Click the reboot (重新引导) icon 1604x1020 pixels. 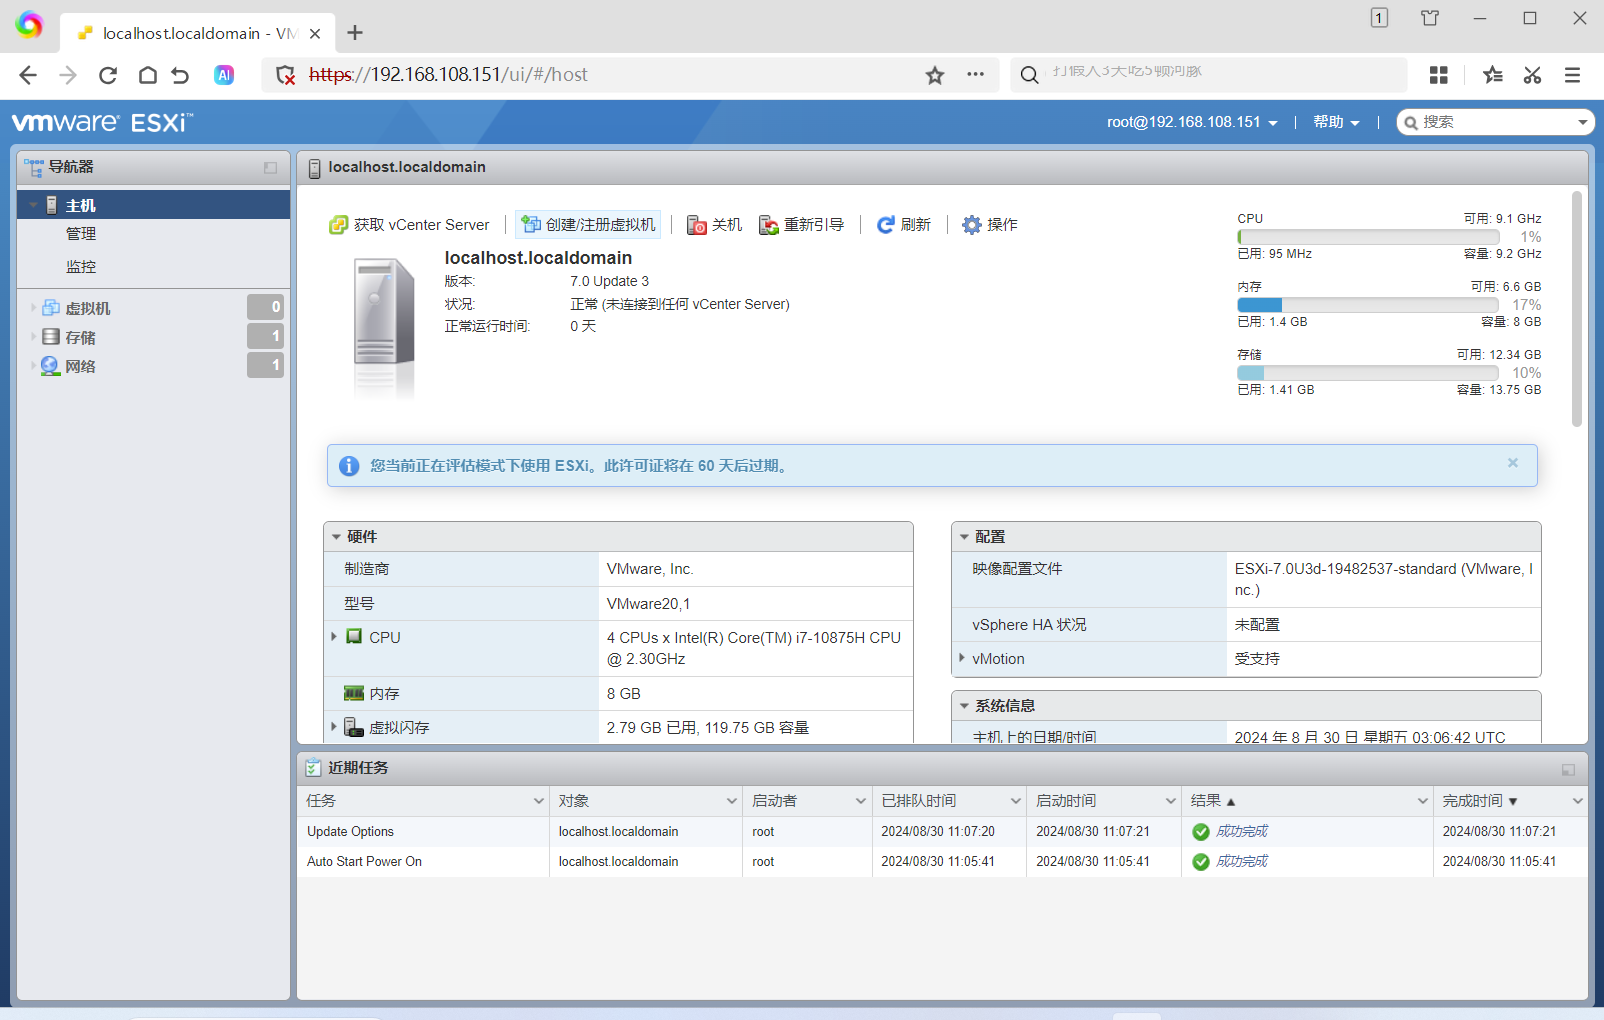point(769,225)
